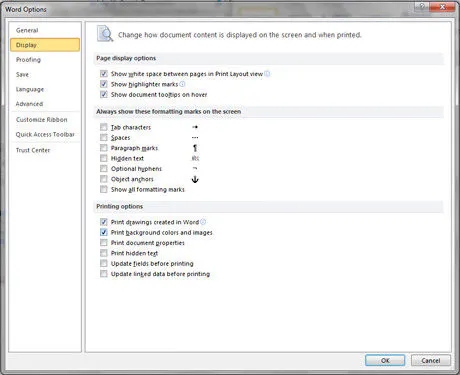Viewport: 460px width, 375px height.
Task: Close the Word Options dialog
Action: 442,6
